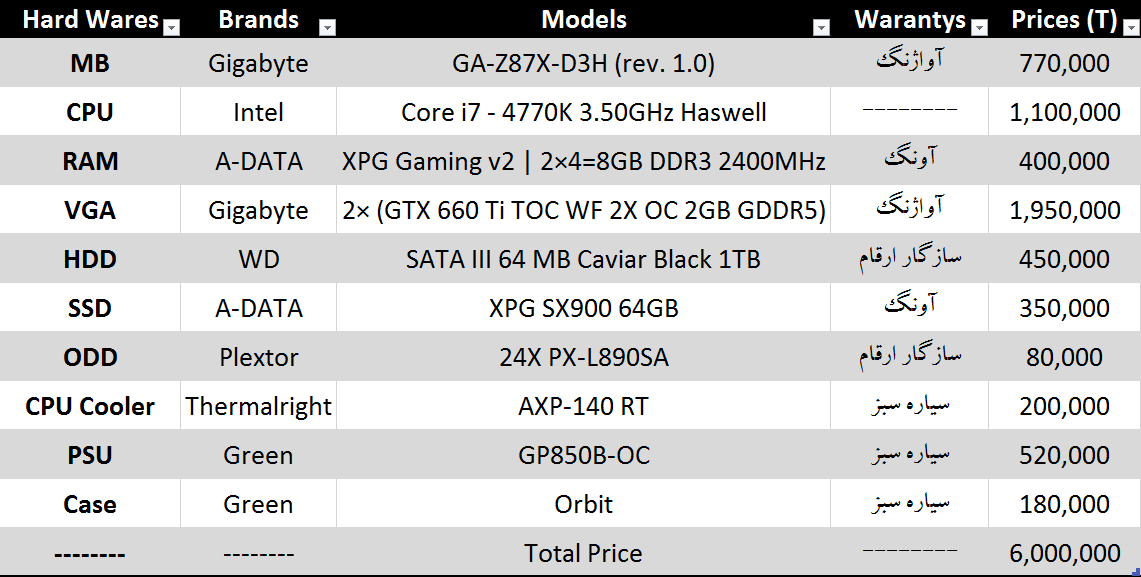The height and width of the screenshot is (577, 1141).
Task: Expand the Models column filter arrow
Action: pyautogui.click(x=821, y=28)
